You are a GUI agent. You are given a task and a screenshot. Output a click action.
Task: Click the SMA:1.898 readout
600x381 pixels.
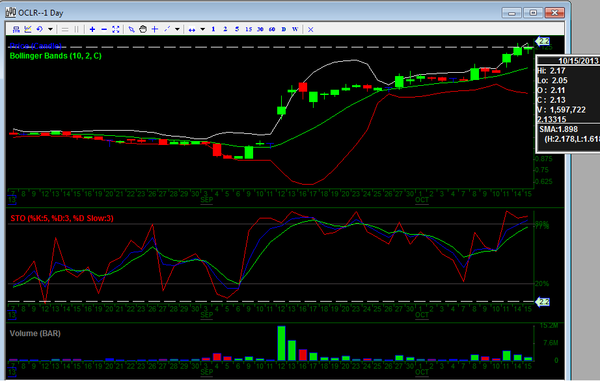click(559, 129)
